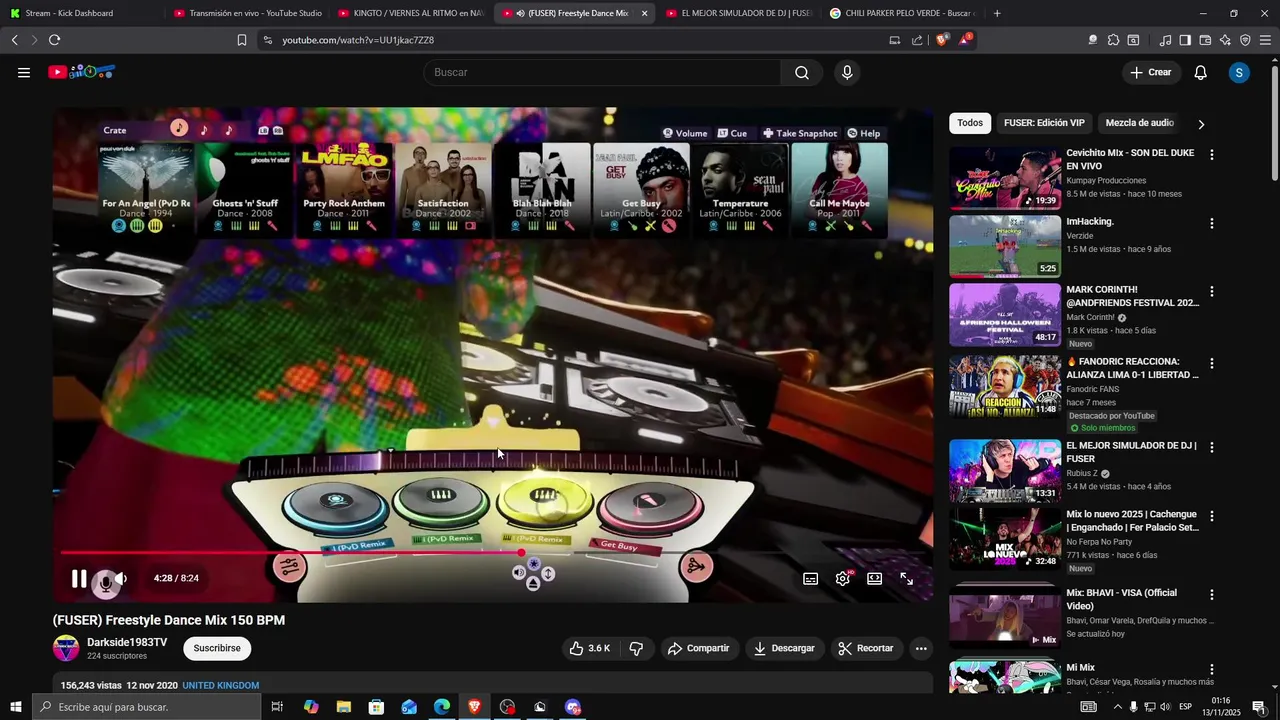This screenshot has width=1280, height=720.
Task: Open the Windows Start menu
Action: click(x=15, y=707)
